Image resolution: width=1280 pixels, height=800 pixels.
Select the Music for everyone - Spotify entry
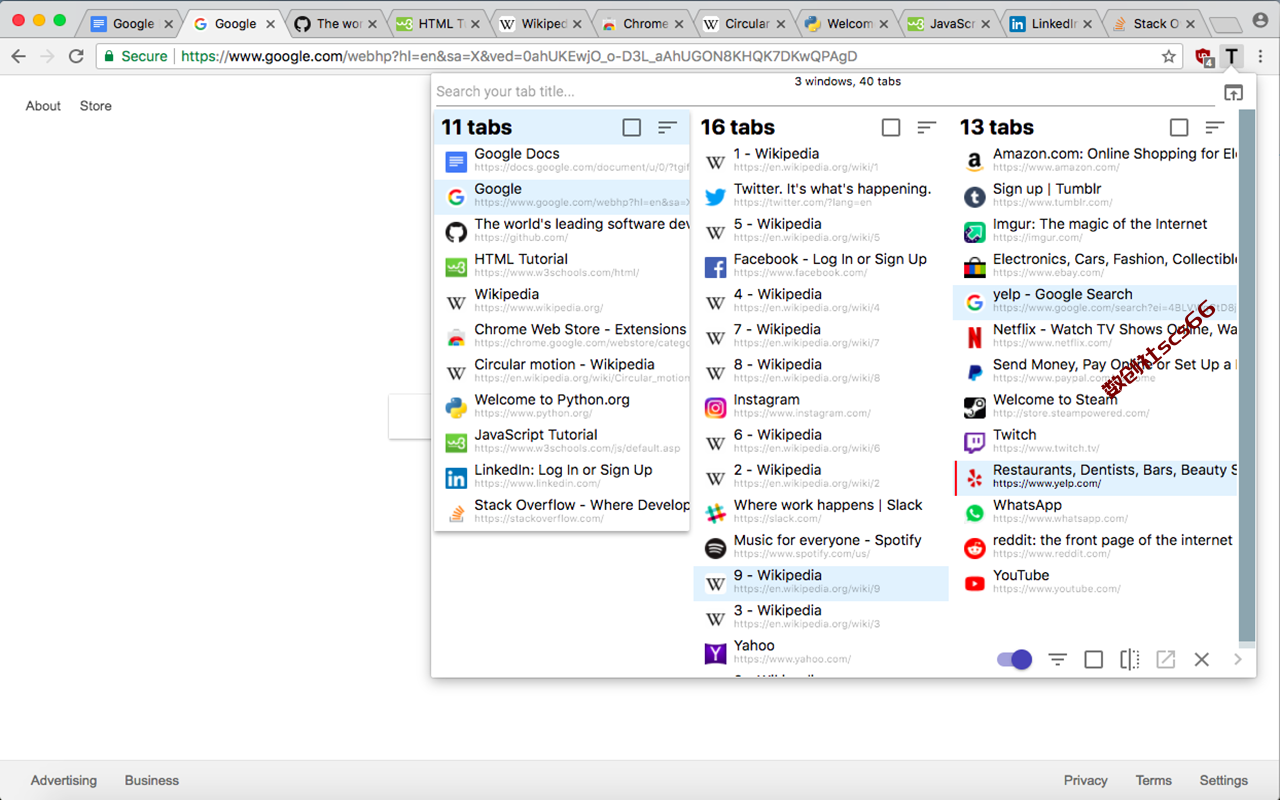[821, 548]
